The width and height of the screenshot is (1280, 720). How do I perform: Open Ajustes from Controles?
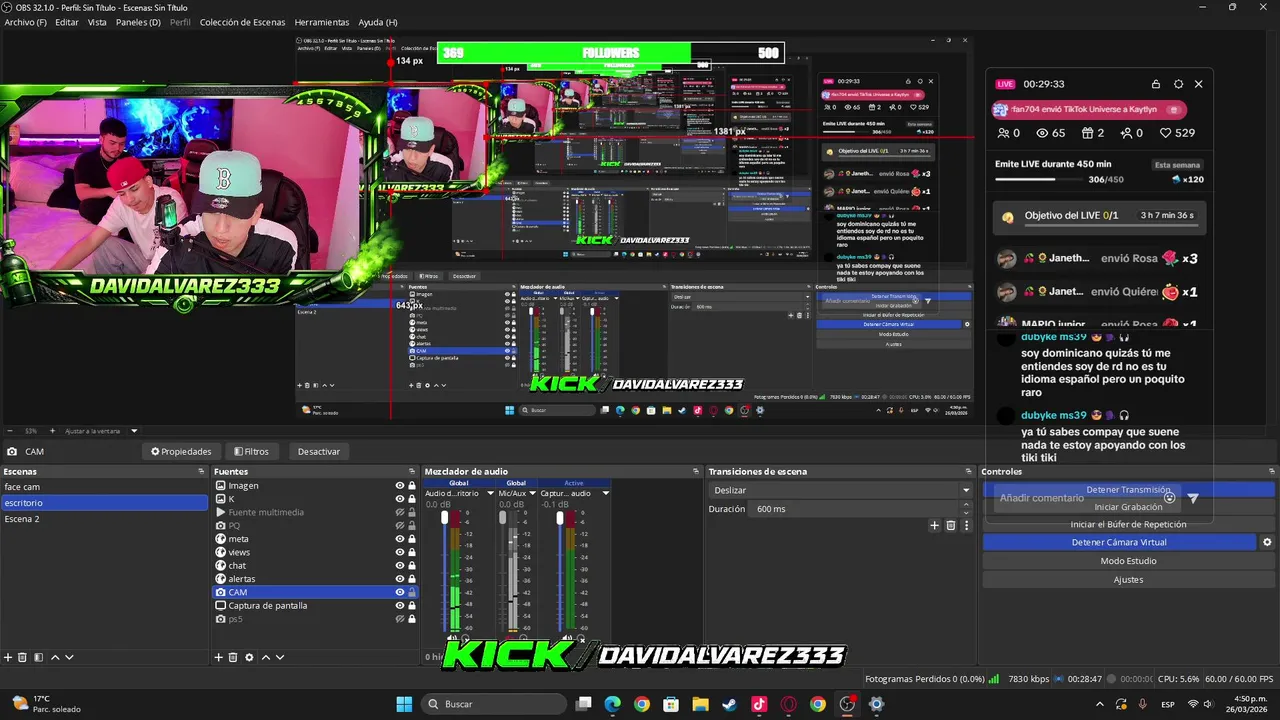1128,580
